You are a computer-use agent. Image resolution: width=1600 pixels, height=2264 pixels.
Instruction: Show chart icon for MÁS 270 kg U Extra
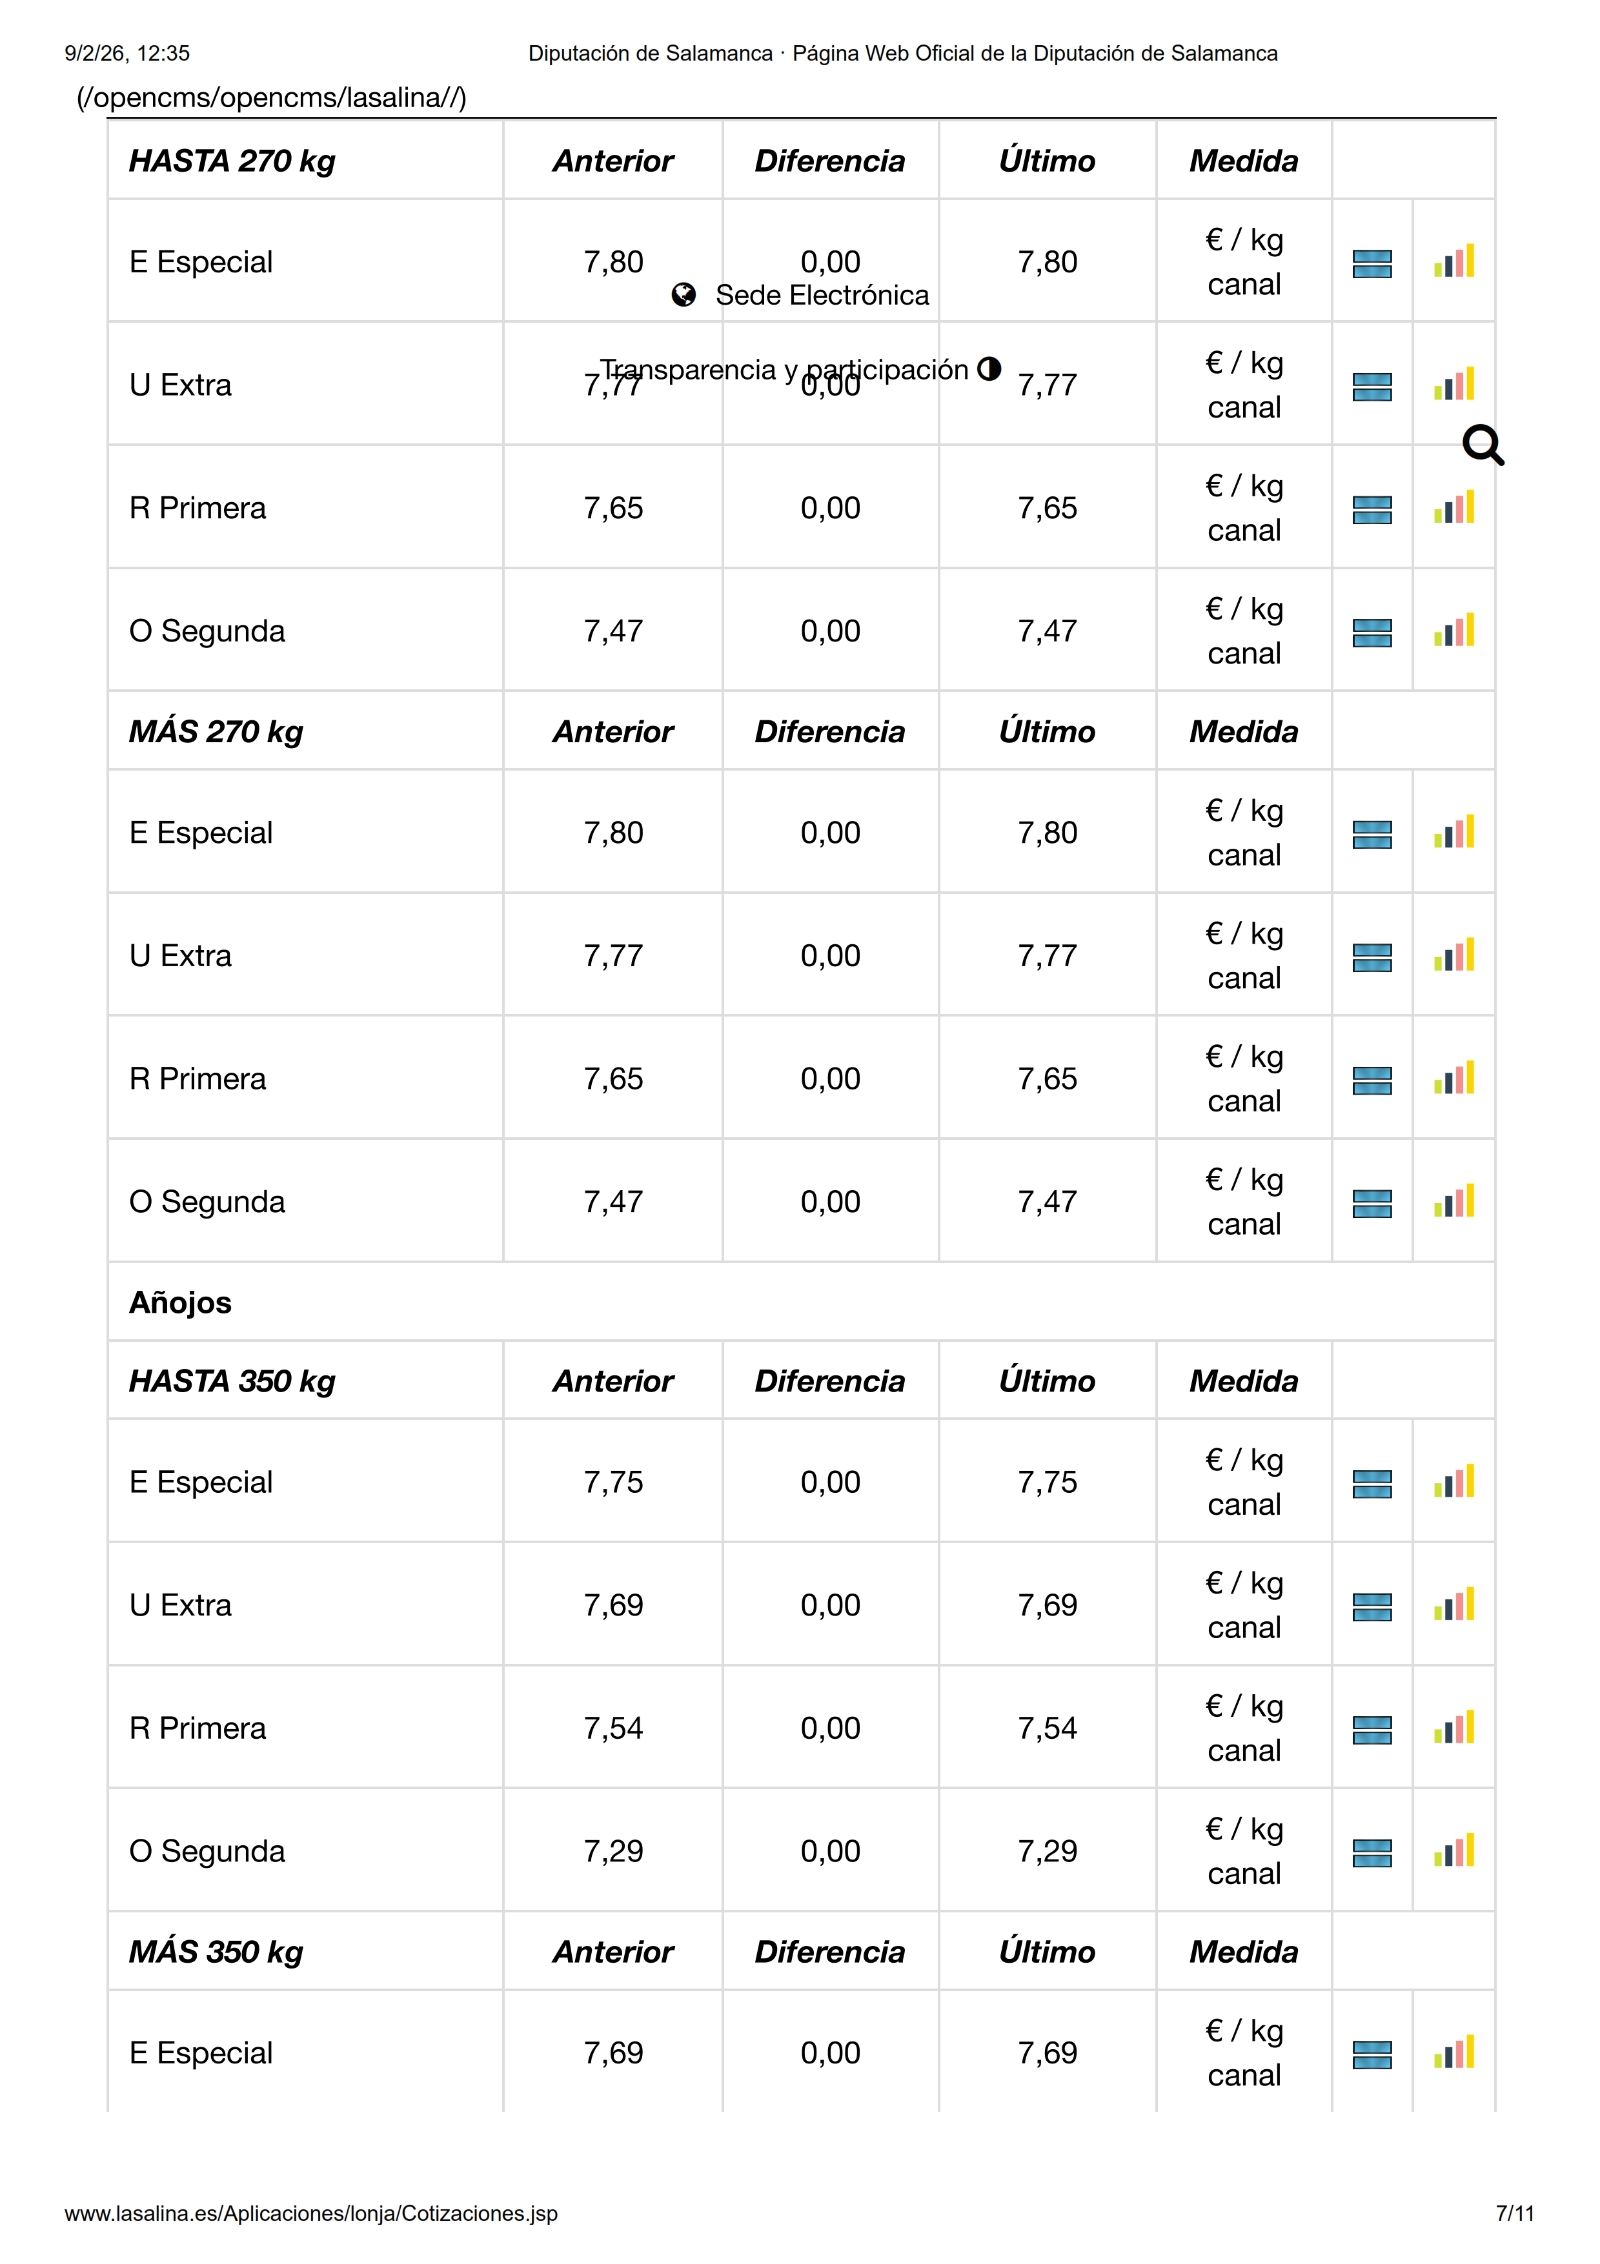click(1453, 956)
